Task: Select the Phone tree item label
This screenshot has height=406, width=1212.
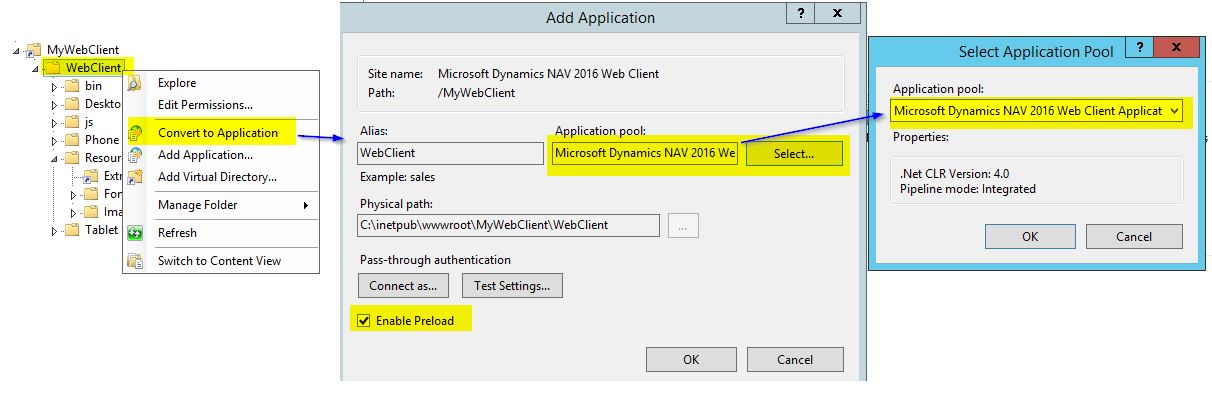Action: [101, 140]
